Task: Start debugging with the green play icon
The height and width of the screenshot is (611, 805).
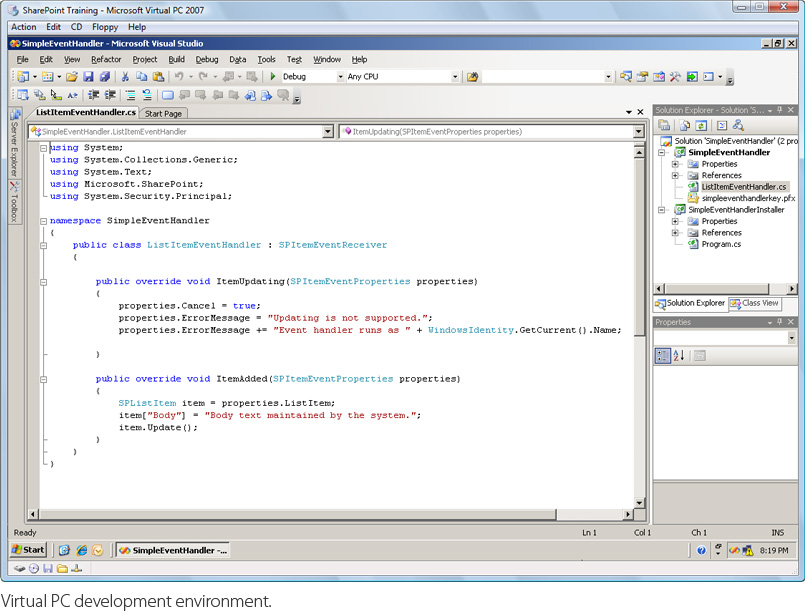Action: (x=273, y=77)
